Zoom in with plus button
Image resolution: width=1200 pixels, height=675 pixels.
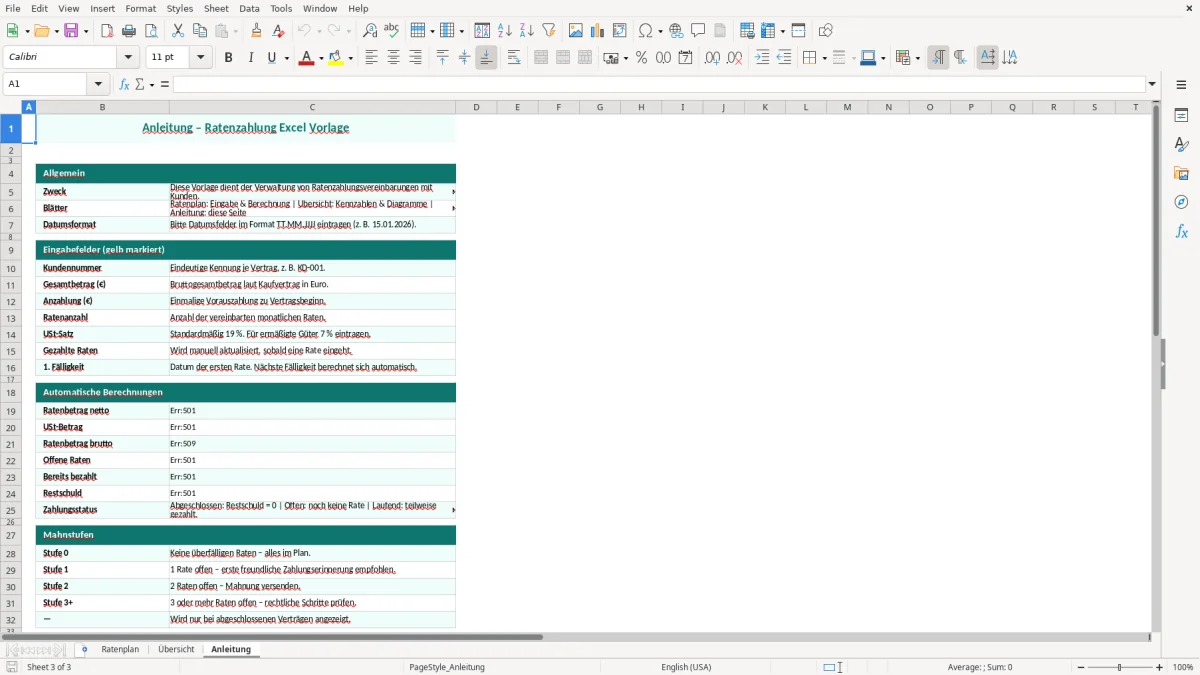pos(1160,667)
